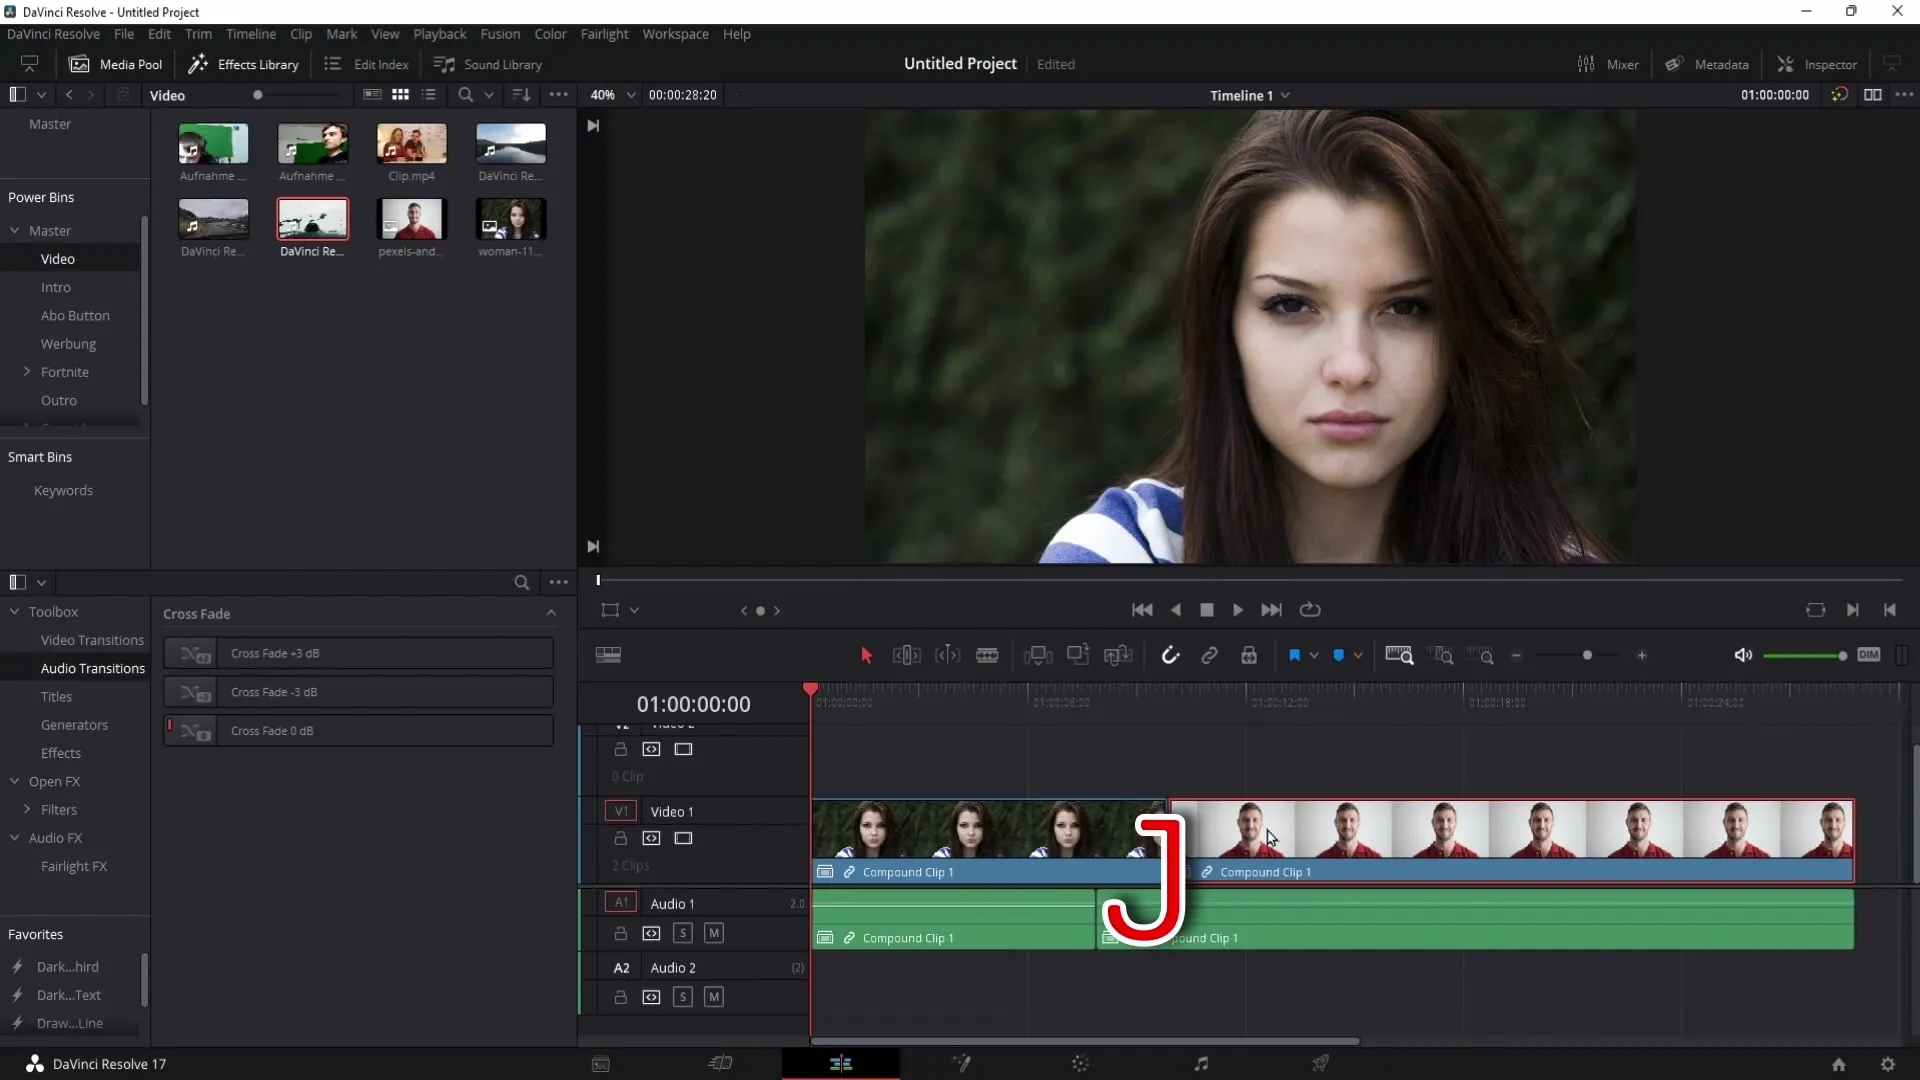The height and width of the screenshot is (1080, 1920).
Task: Click the Trim edit mode icon
Action: pos(906,655)
